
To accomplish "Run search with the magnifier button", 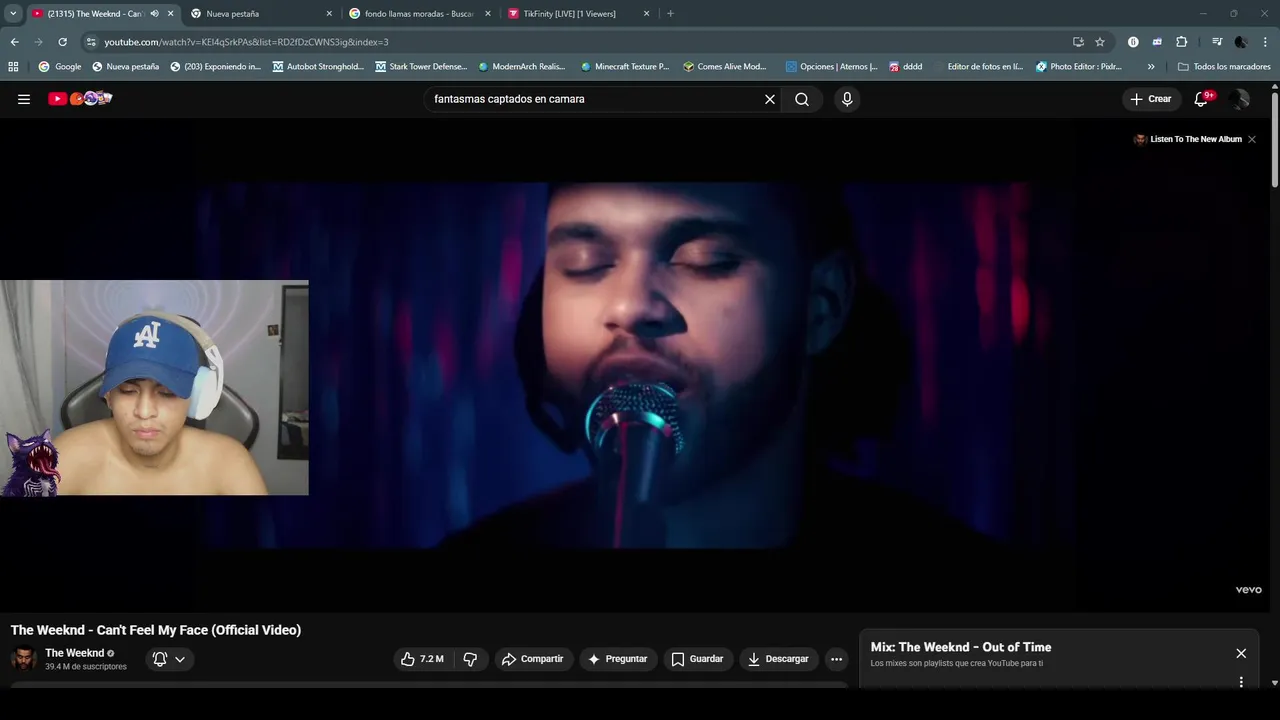I will pos(802,99).
